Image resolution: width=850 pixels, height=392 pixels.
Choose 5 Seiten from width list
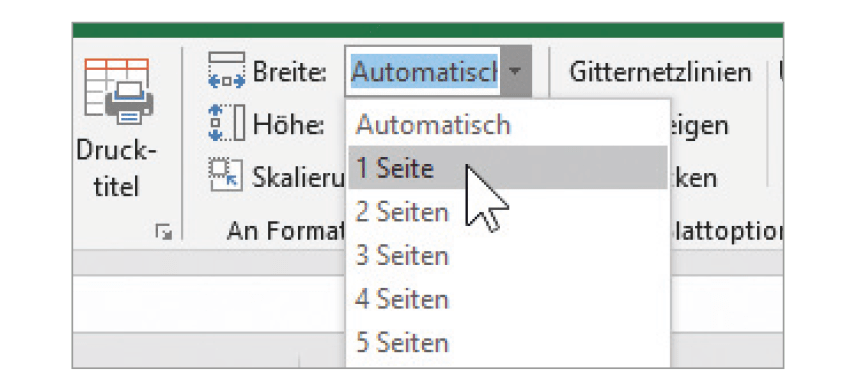pyautogui.click(x=508, y=342)
